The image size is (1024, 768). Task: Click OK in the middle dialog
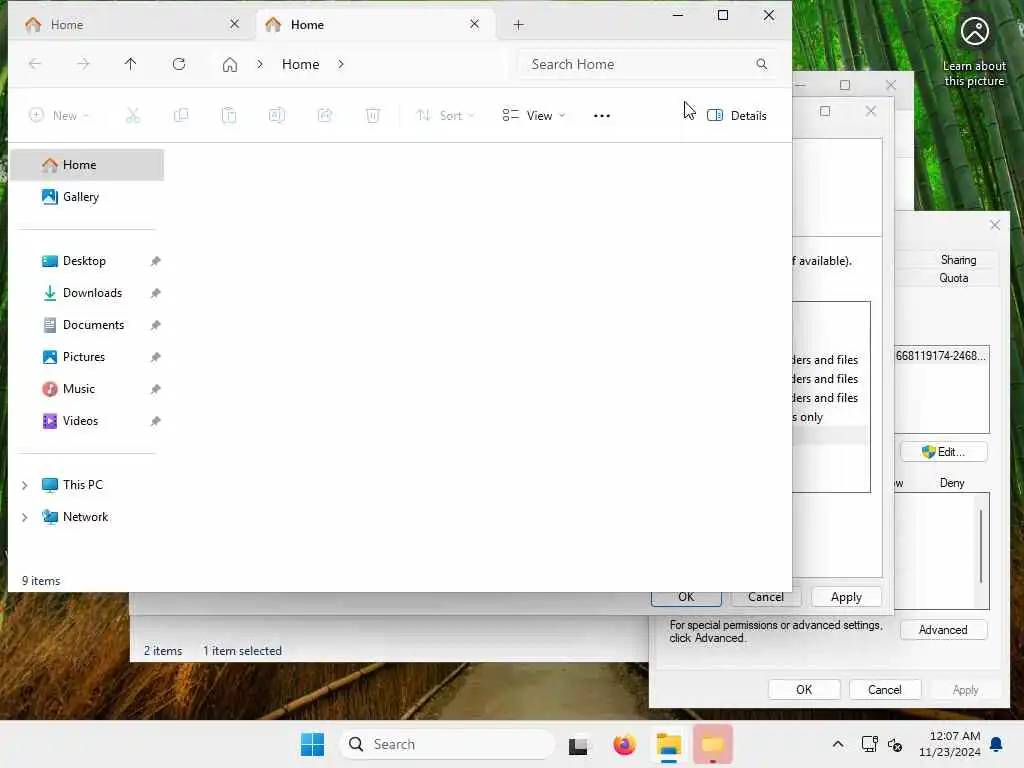point(686,598)
